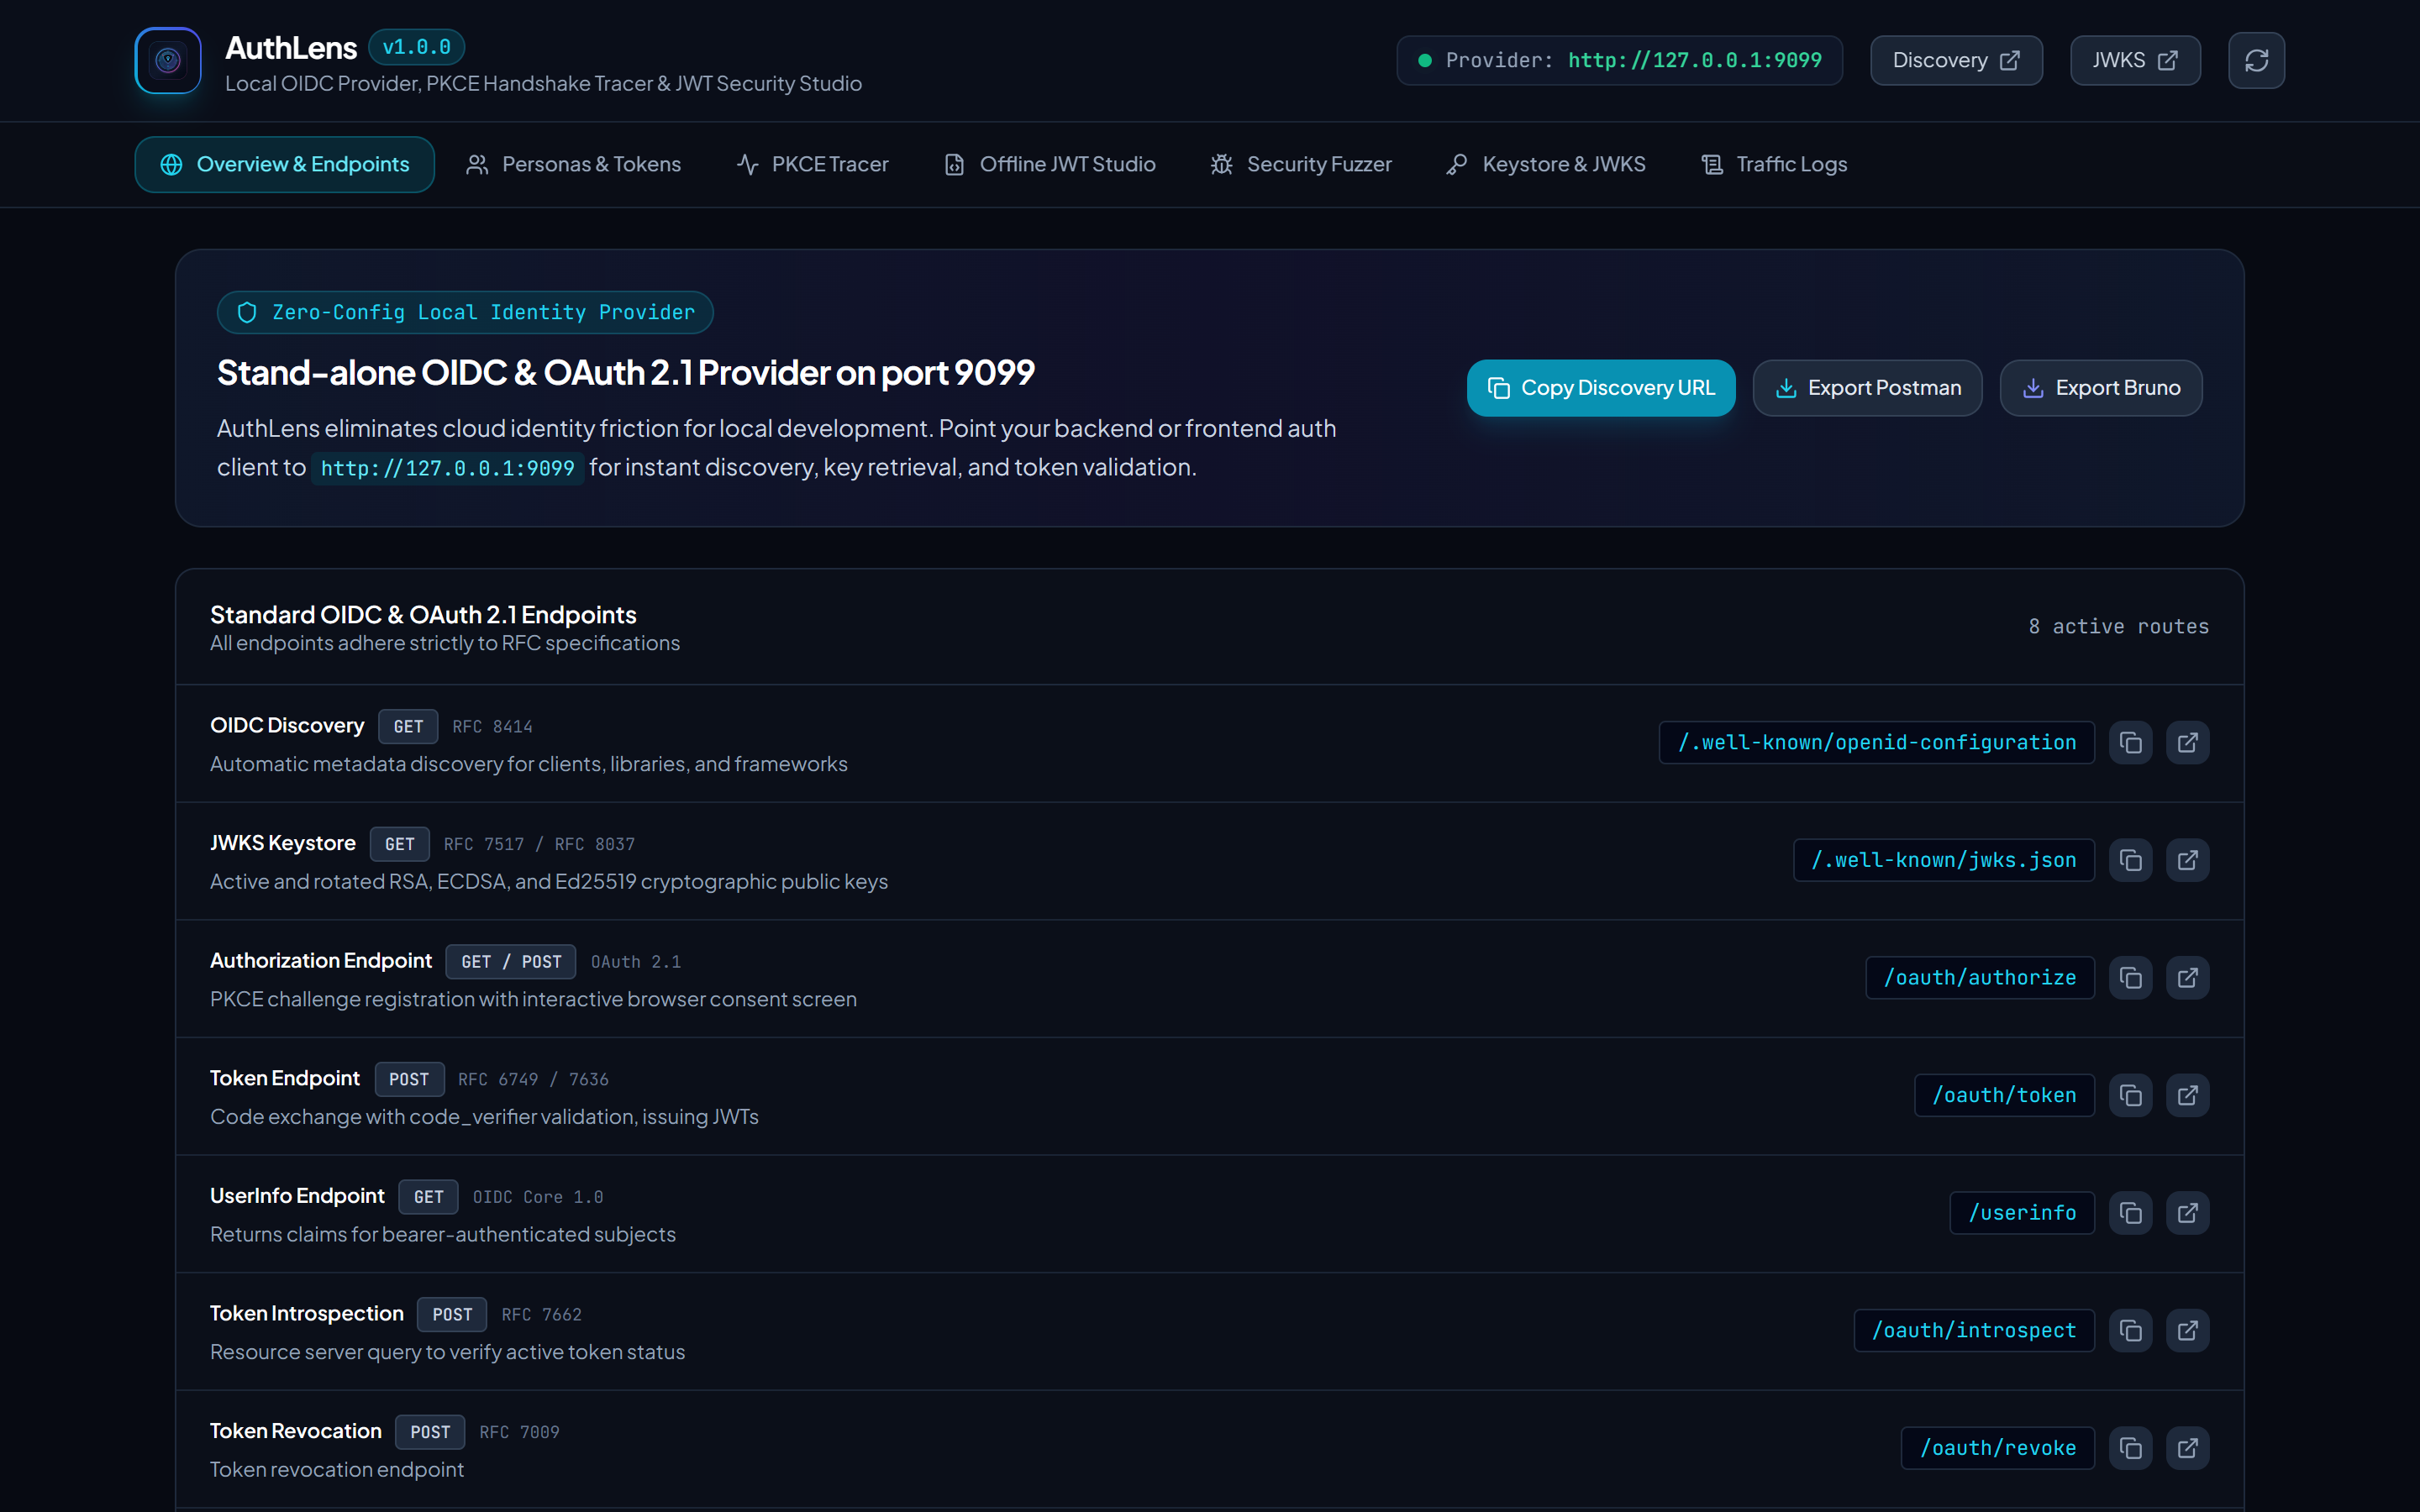Image resolution: width=2420 pixels, height=1512 pixels.
Task: Click the /oauth/authorize path text
Action: [1979, 978]
